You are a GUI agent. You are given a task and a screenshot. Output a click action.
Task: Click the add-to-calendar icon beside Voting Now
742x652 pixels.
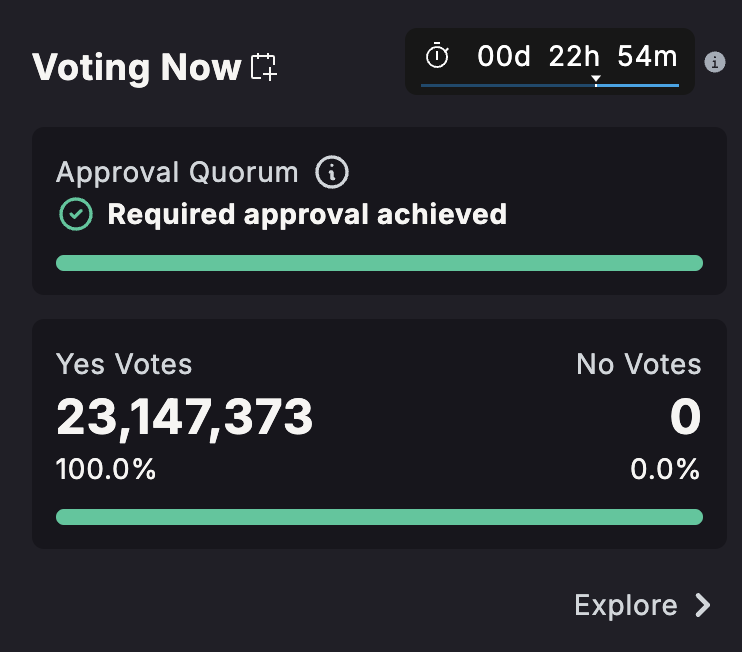[x=264, y=67]
